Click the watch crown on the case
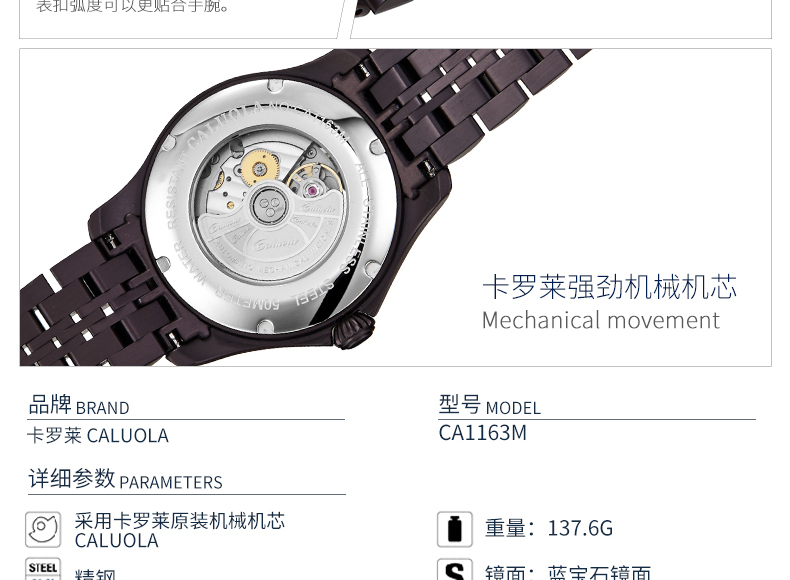This screenshot has width=790, height=580. [354, 330]
